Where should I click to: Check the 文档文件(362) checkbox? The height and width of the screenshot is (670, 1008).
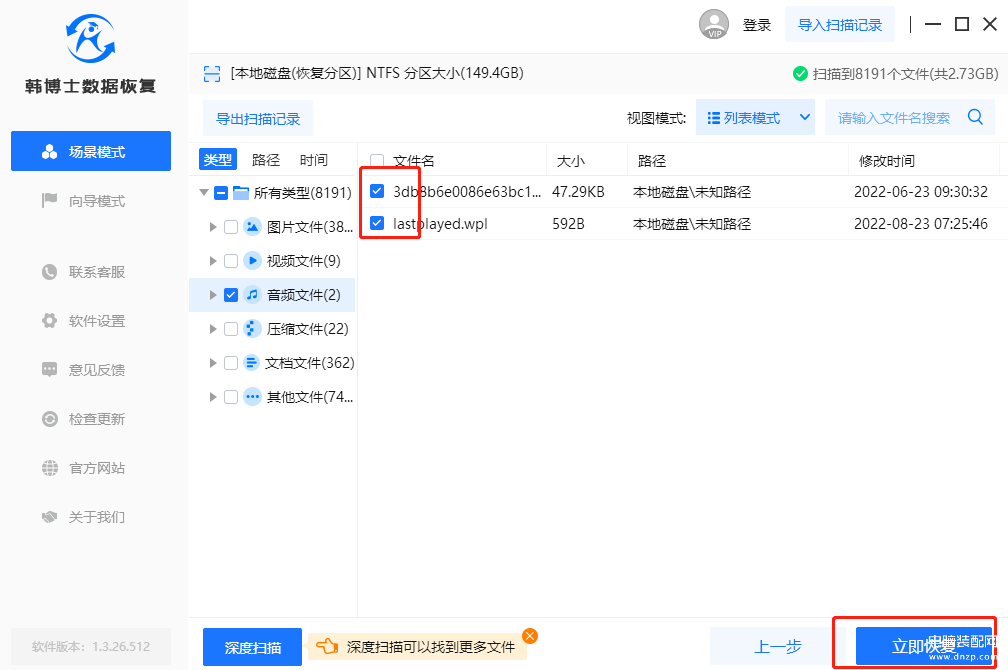231,363
